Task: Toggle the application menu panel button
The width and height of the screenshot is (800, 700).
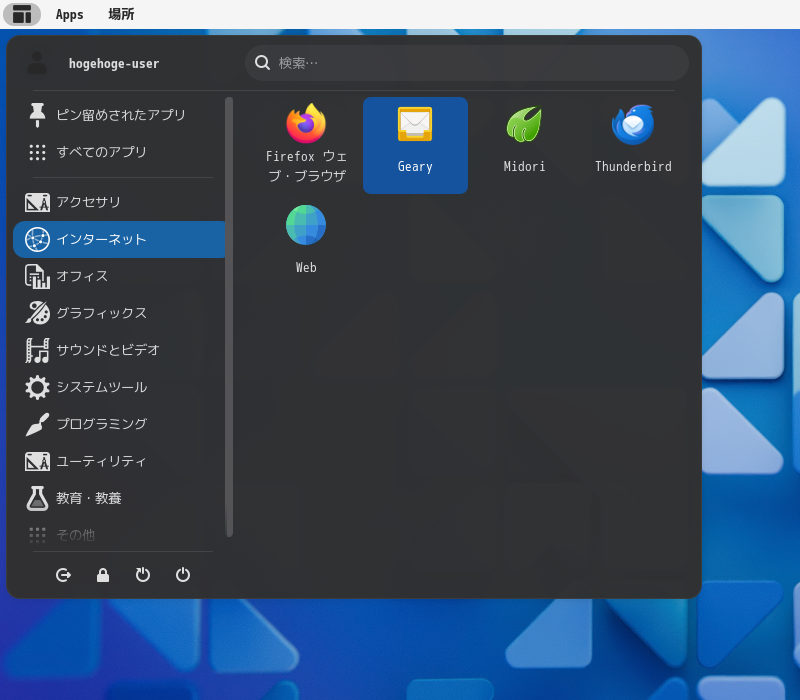Action: 22,14
